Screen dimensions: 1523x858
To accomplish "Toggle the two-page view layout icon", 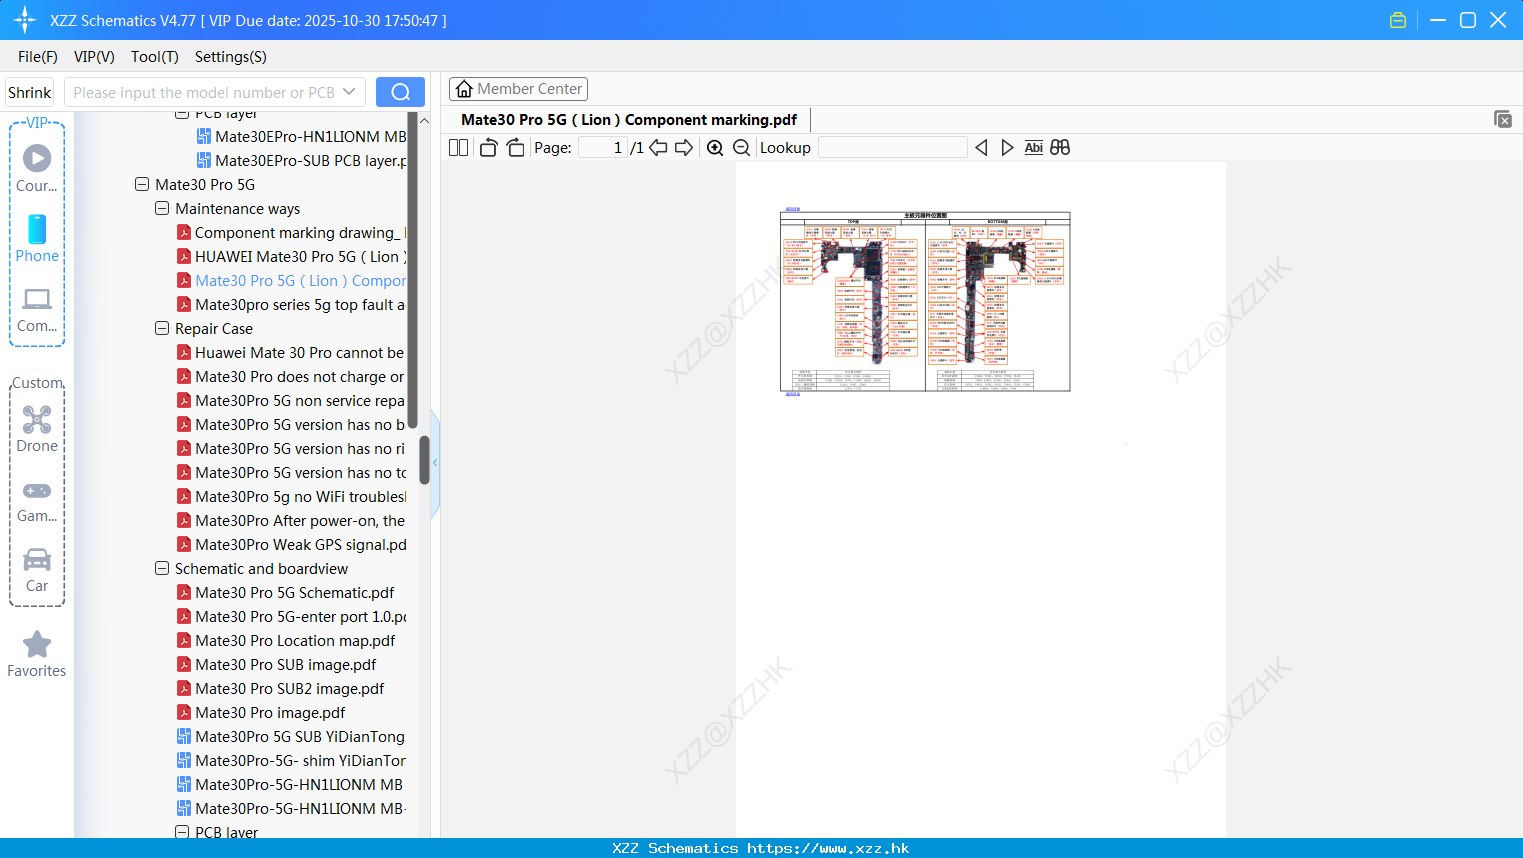I will (458, 148).
